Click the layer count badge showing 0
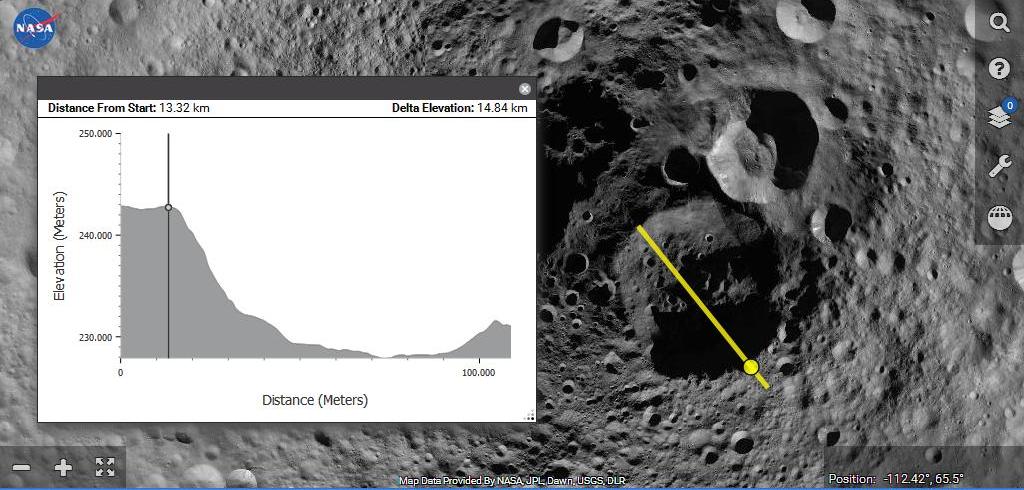The image size is (1024, 490). point(1010,105)
